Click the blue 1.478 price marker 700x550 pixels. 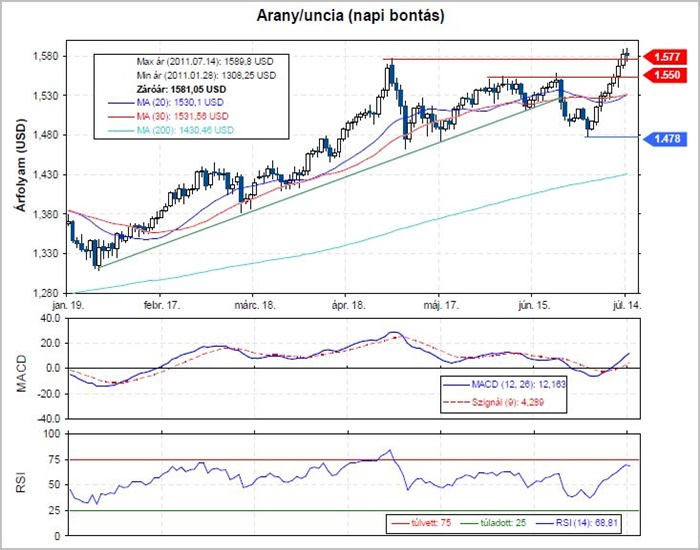[x=666, y=139]
